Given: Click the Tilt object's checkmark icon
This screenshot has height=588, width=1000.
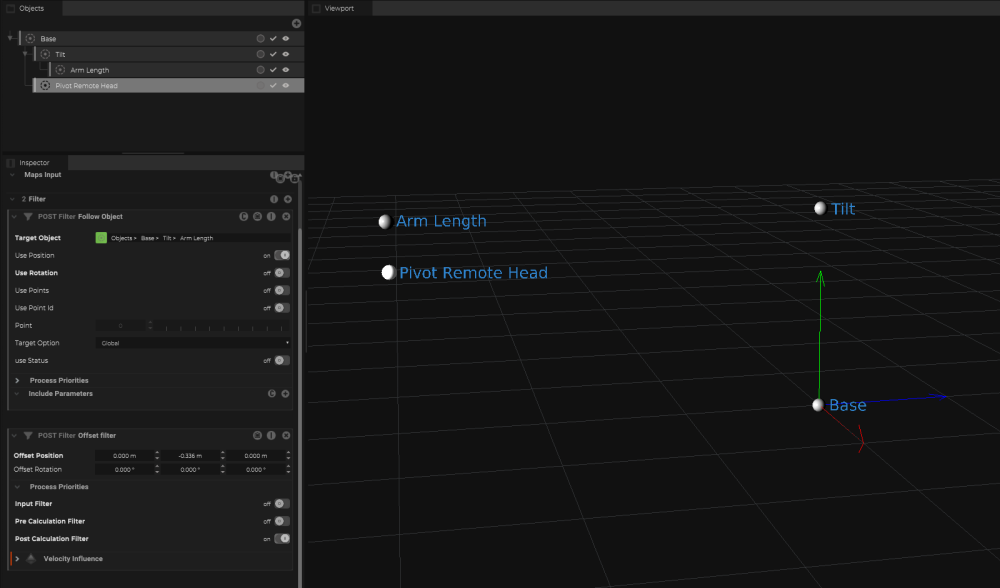Looking at the screenshot, I should click(273, 54).
